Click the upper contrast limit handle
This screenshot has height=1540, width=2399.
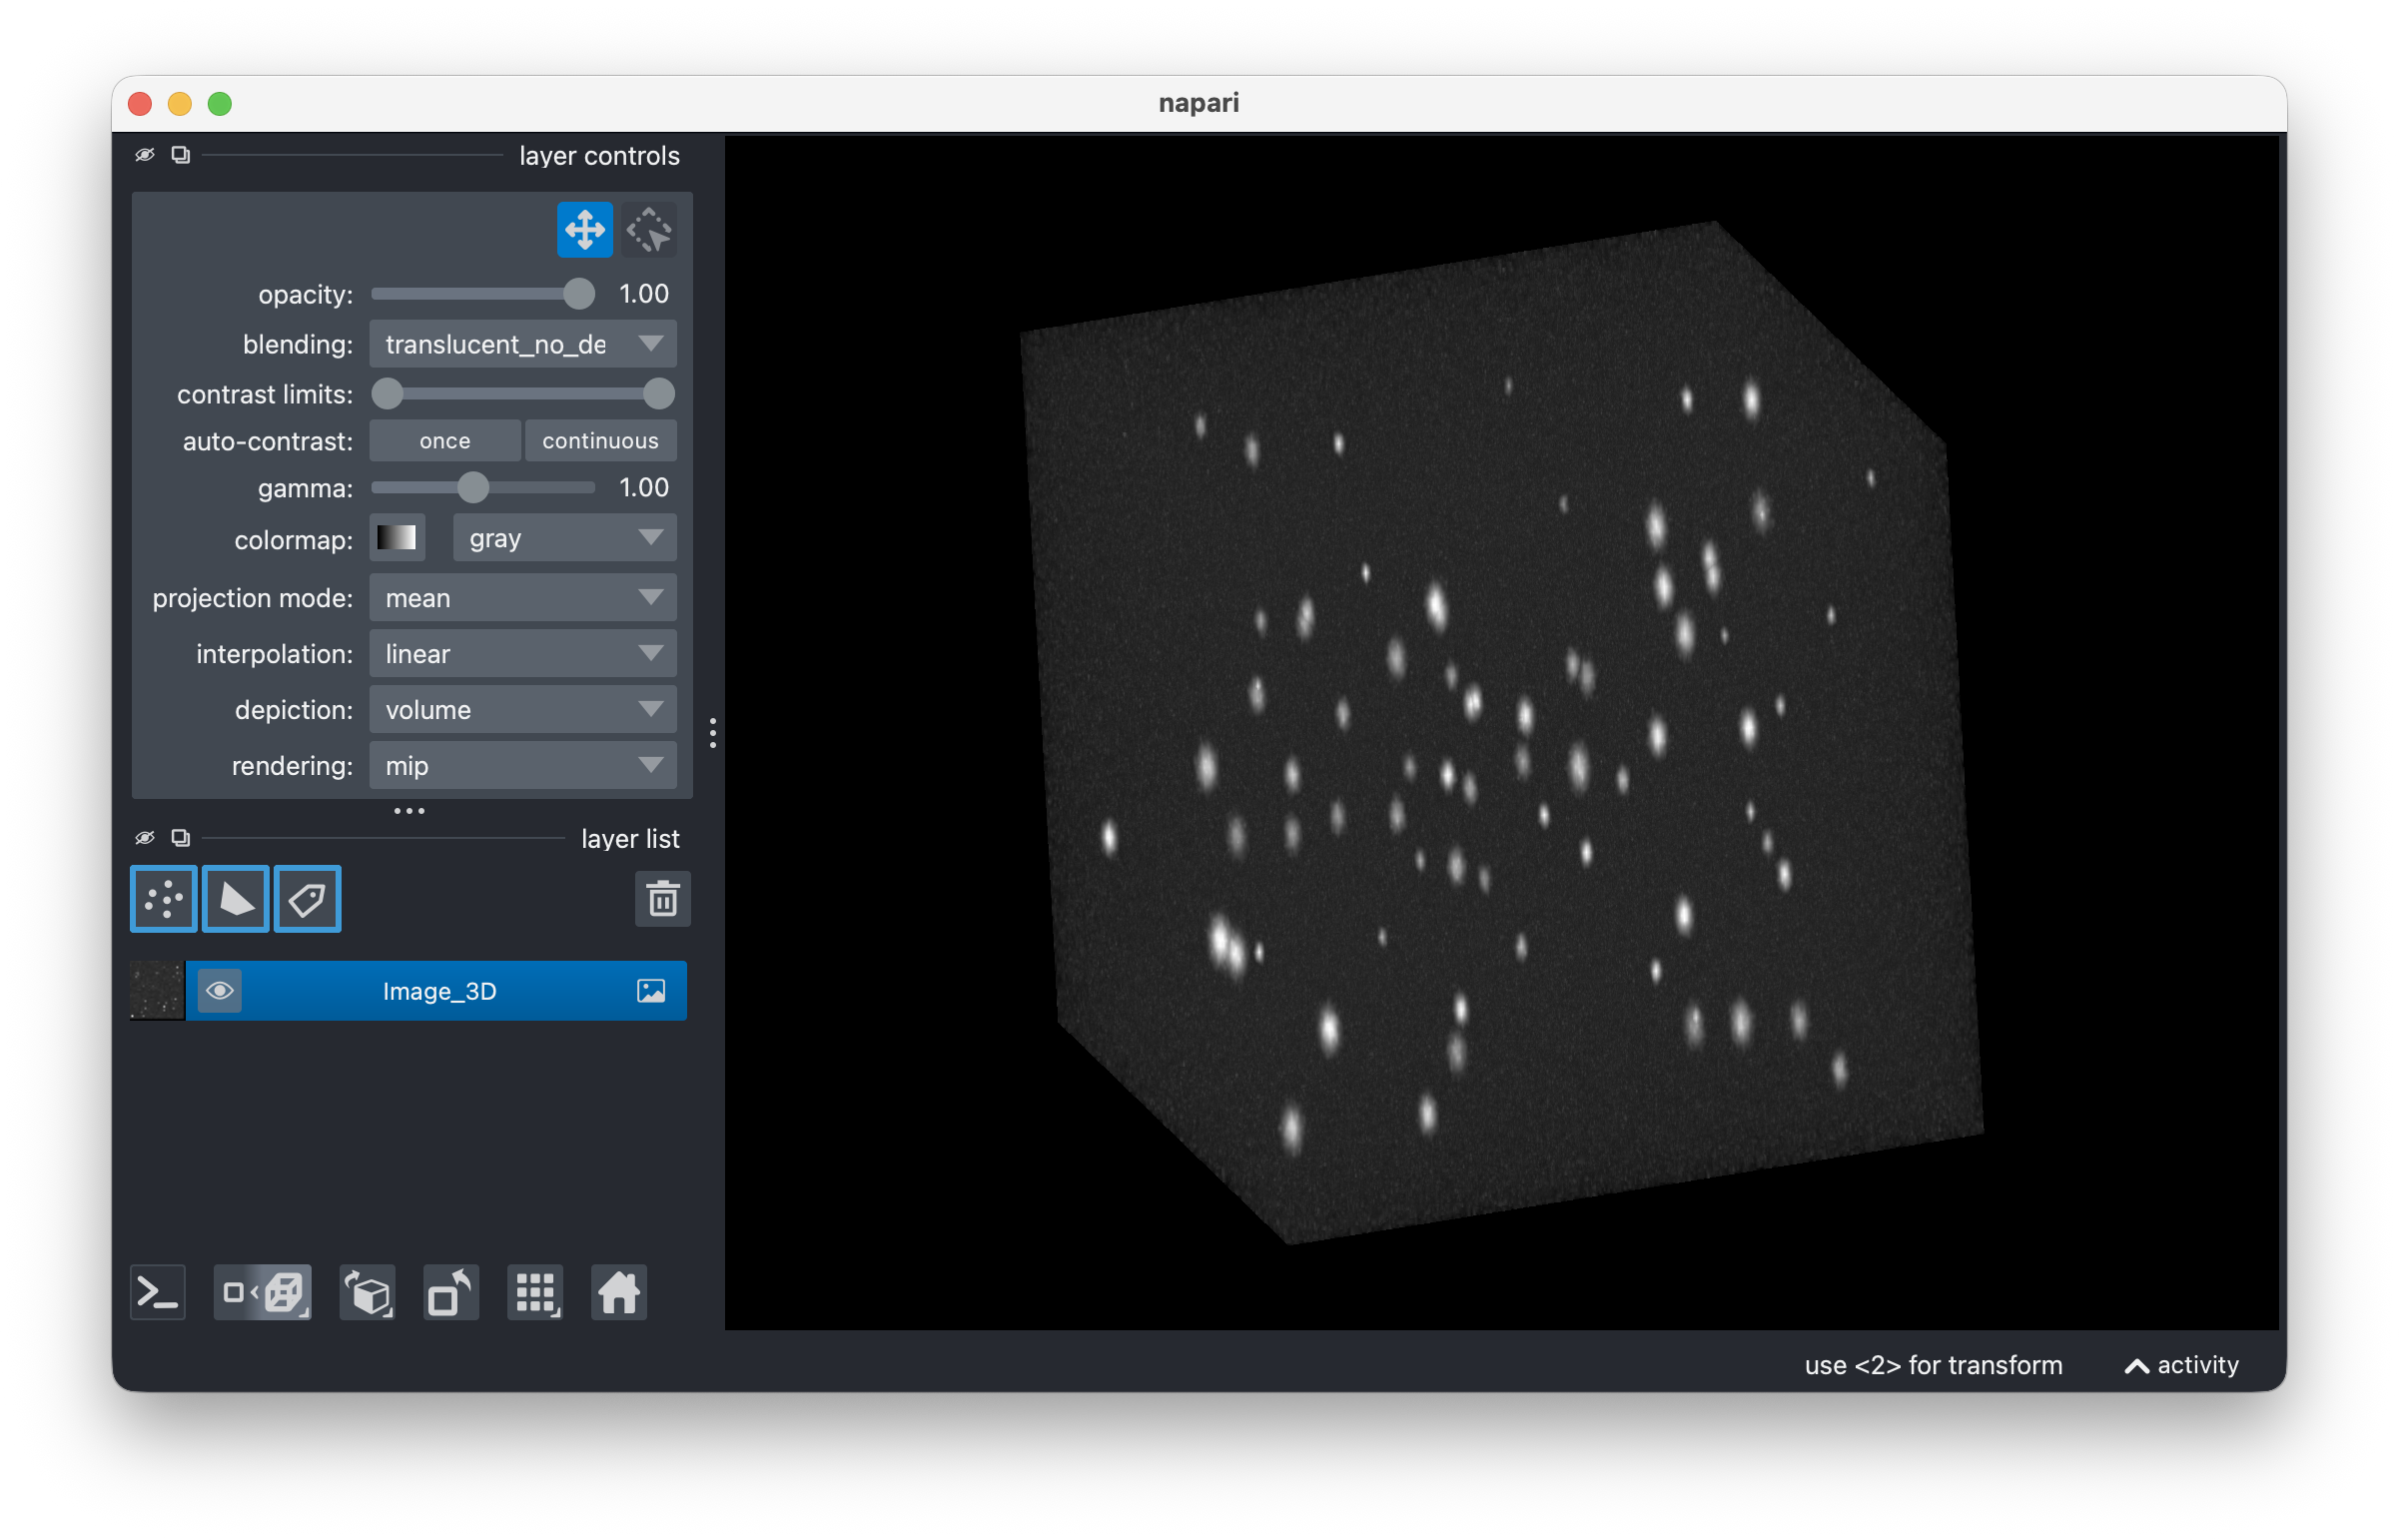tap(659, 394)
